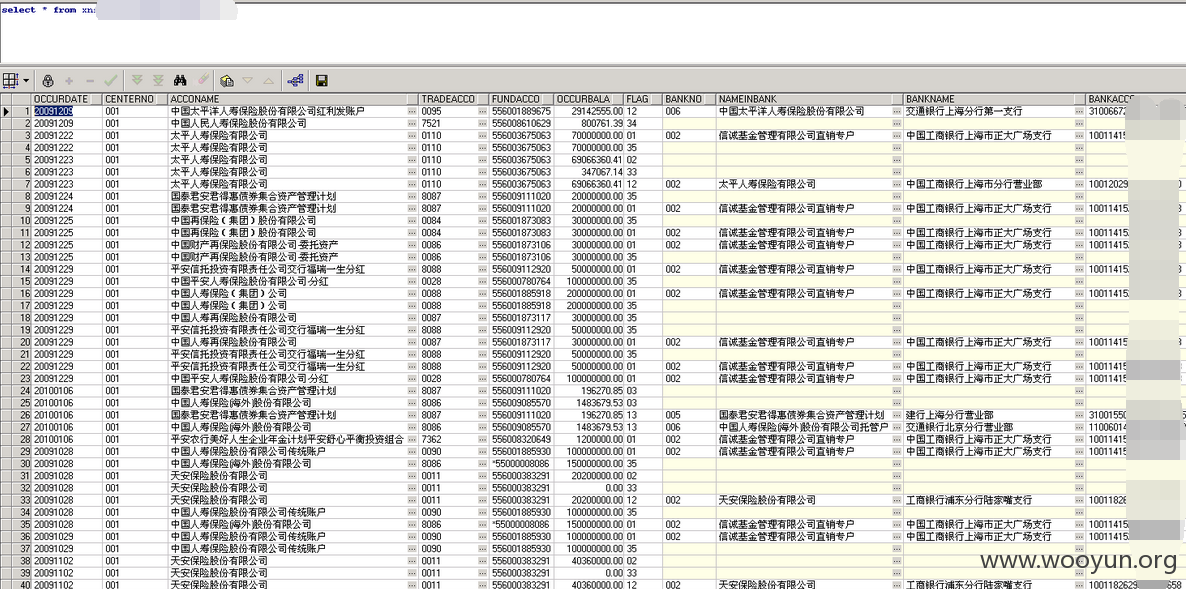Click the post changes checkmark icon
This screenshot has height=589, width=1186.
pos(111,80)
